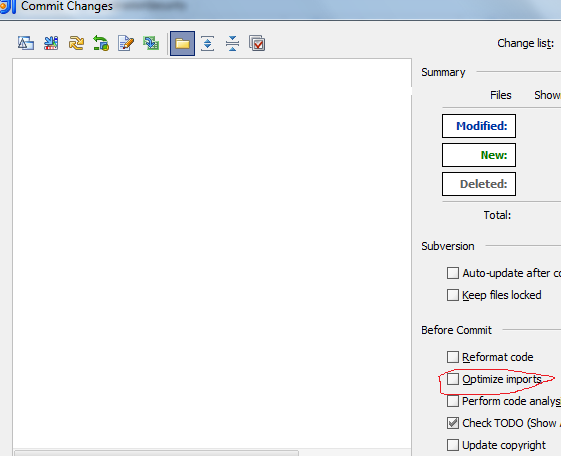Uncheck the Check TODO option
The image size is (561, 456).
coord(453,423)
